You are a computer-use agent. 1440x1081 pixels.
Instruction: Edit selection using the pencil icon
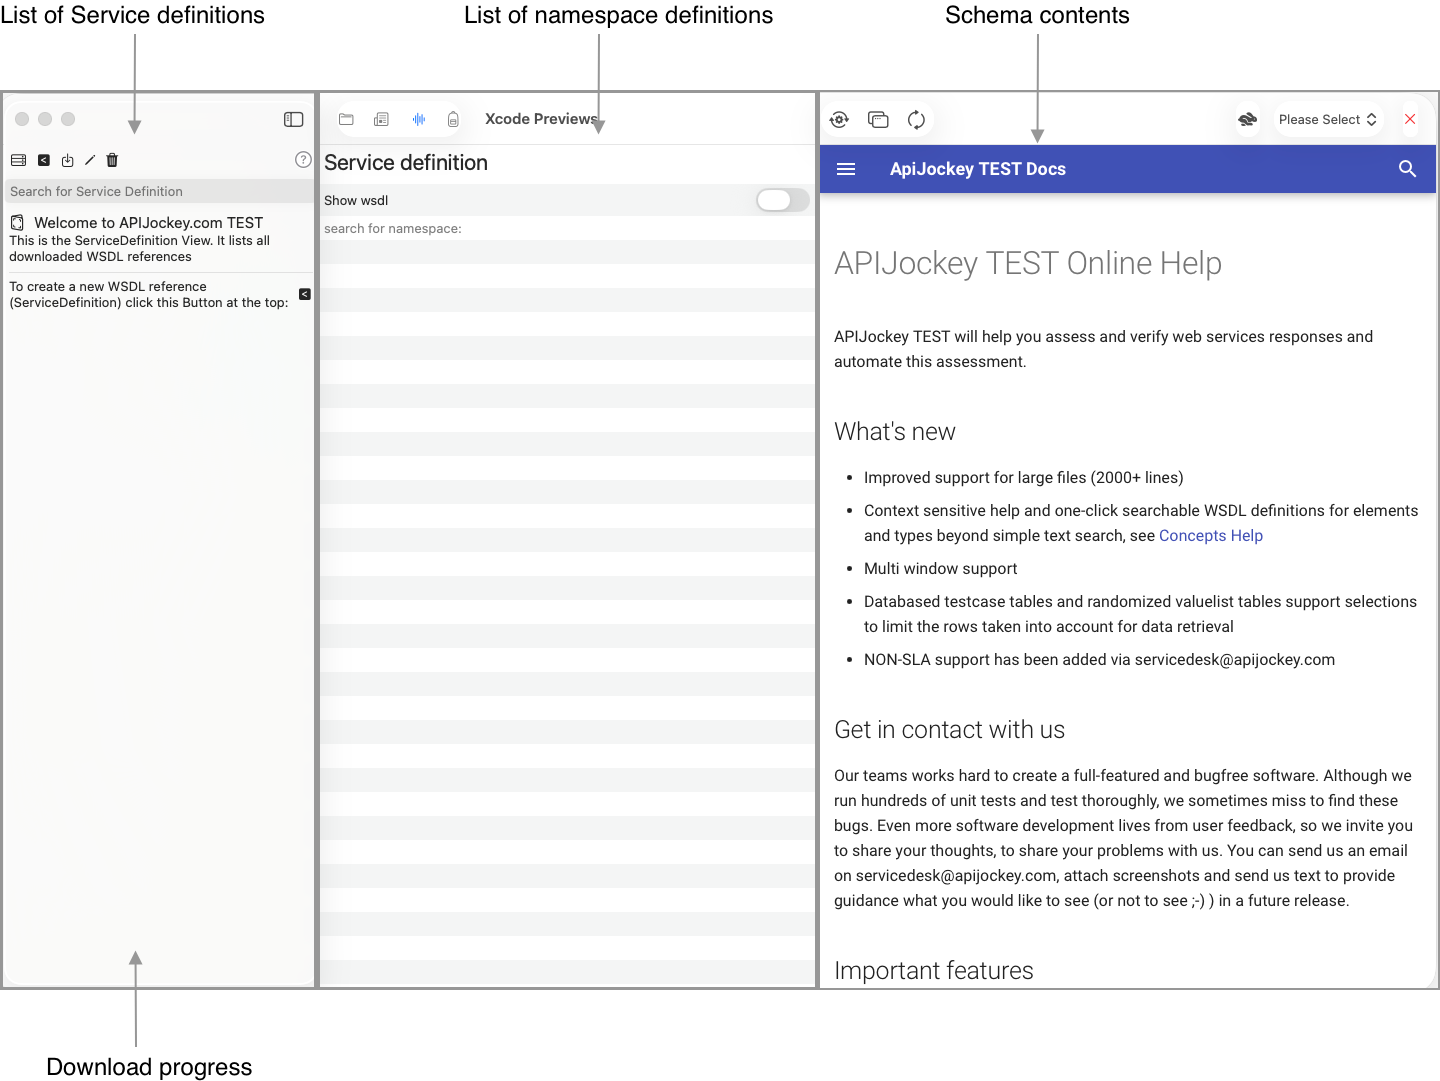[89, 160]
